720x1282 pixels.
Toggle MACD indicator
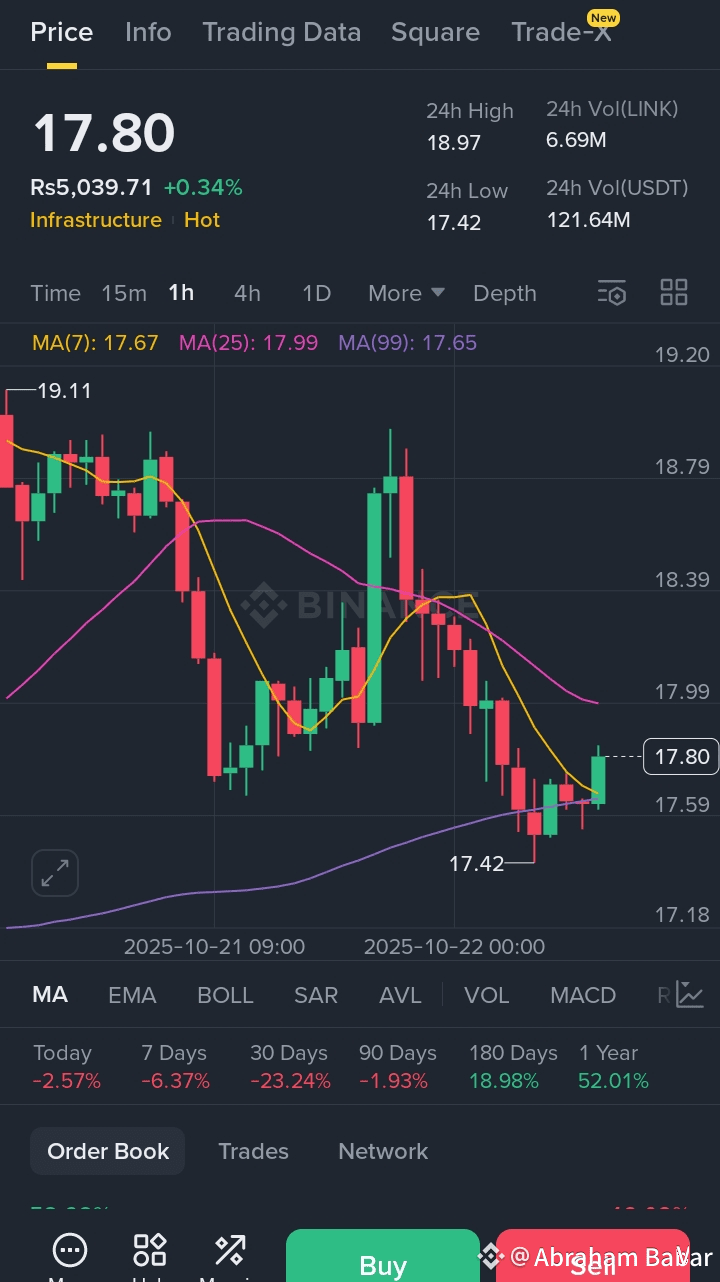[x=583, y=995]
